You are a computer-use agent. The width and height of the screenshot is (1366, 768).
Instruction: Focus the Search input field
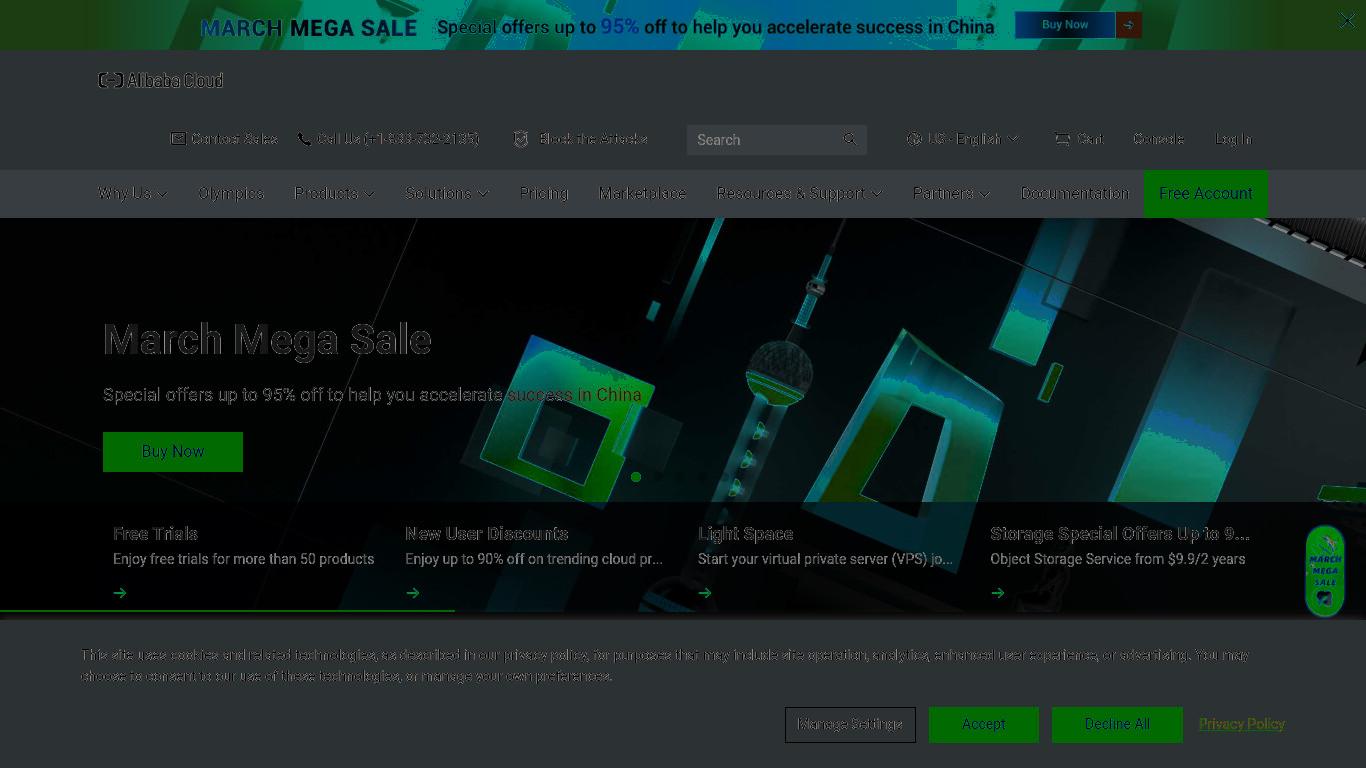765,140
